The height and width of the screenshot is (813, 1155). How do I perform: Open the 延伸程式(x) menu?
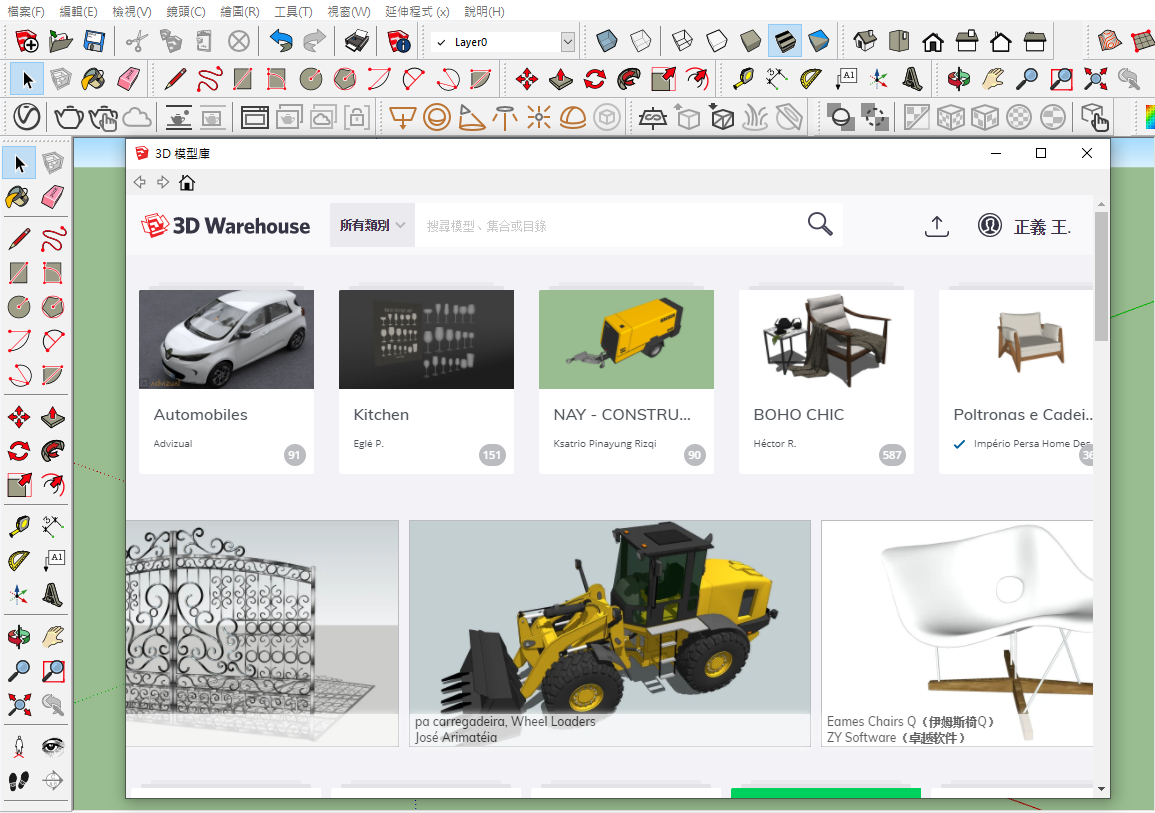click(x=417, y=12)
